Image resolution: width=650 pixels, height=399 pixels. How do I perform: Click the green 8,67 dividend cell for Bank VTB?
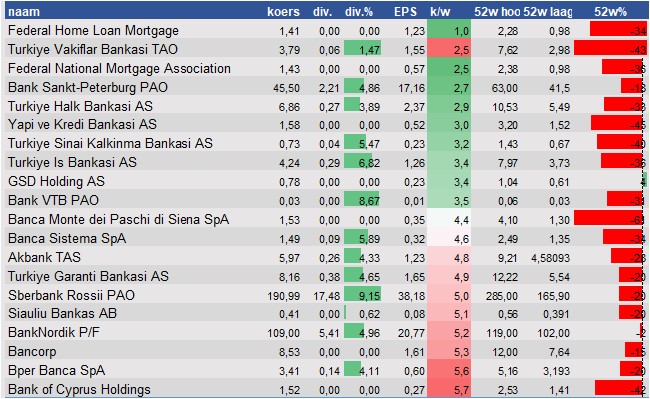click(x=363, y=201)
